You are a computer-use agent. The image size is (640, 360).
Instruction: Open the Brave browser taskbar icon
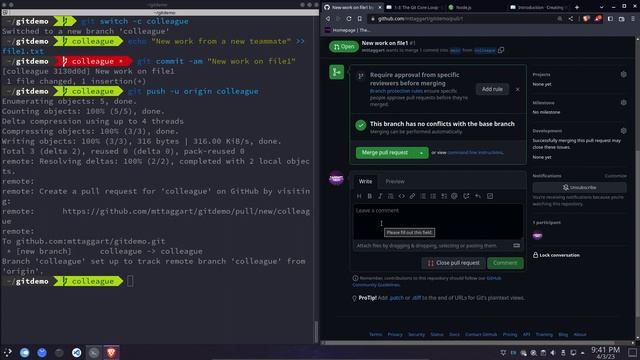[111, 352]
